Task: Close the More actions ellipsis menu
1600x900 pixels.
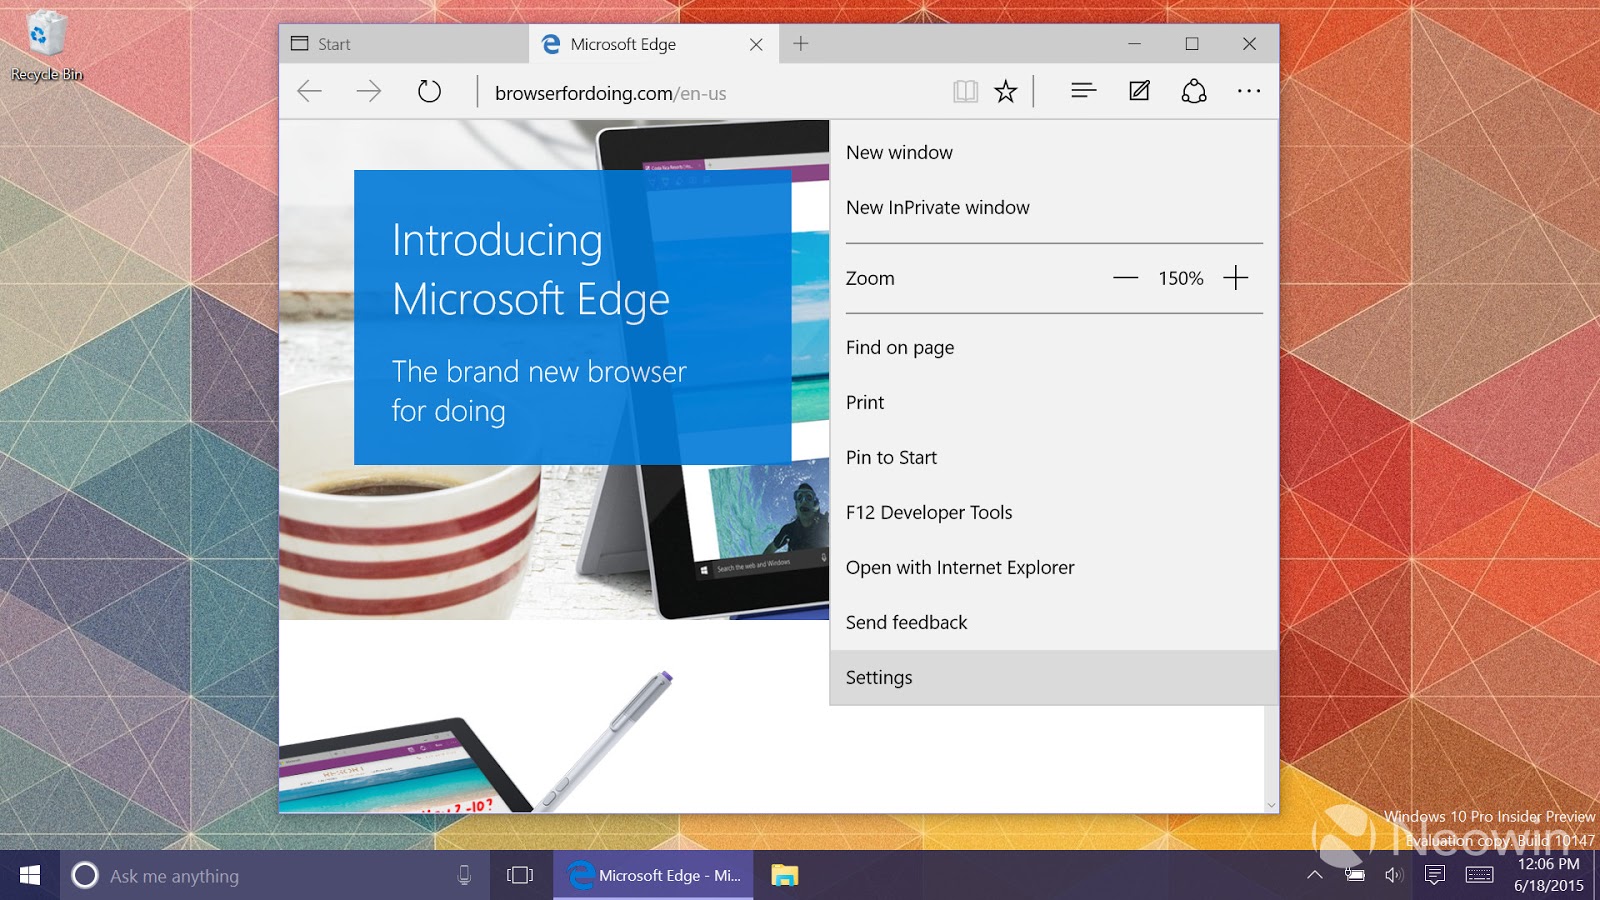Action: click(1249, 91)
